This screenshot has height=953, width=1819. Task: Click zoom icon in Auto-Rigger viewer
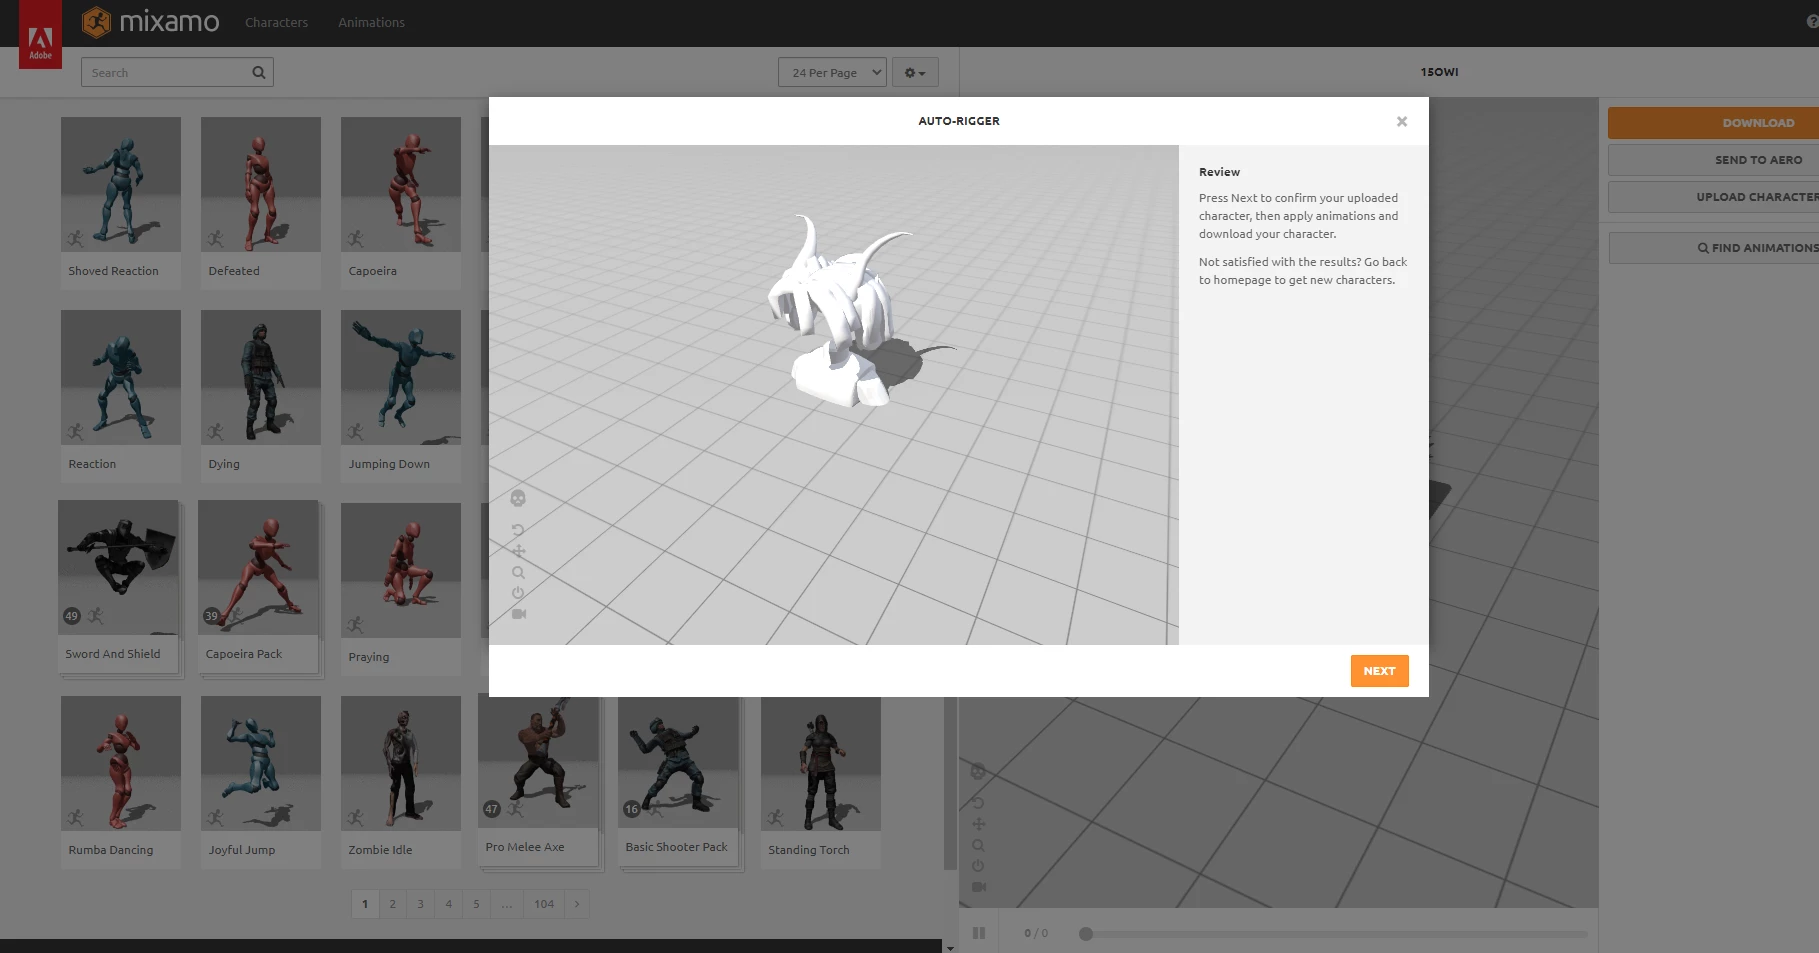click(x=518, y=572)
